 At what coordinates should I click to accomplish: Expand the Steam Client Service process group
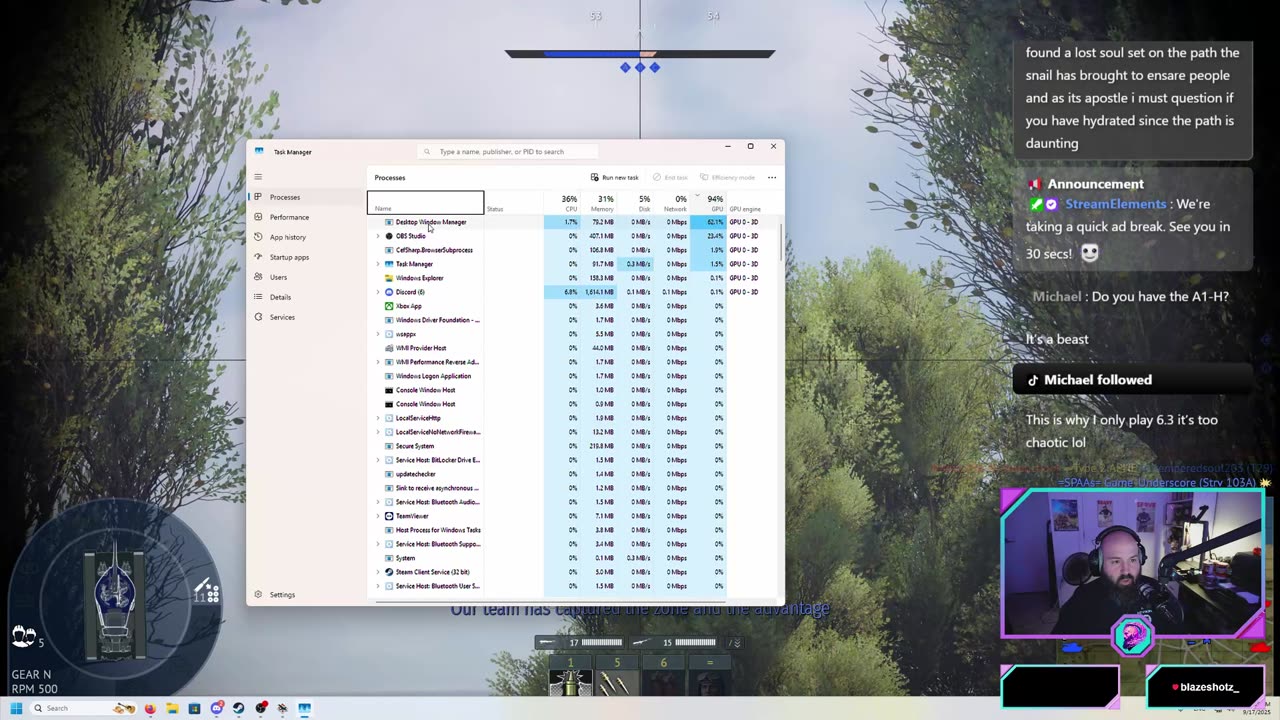coord(377,572)
